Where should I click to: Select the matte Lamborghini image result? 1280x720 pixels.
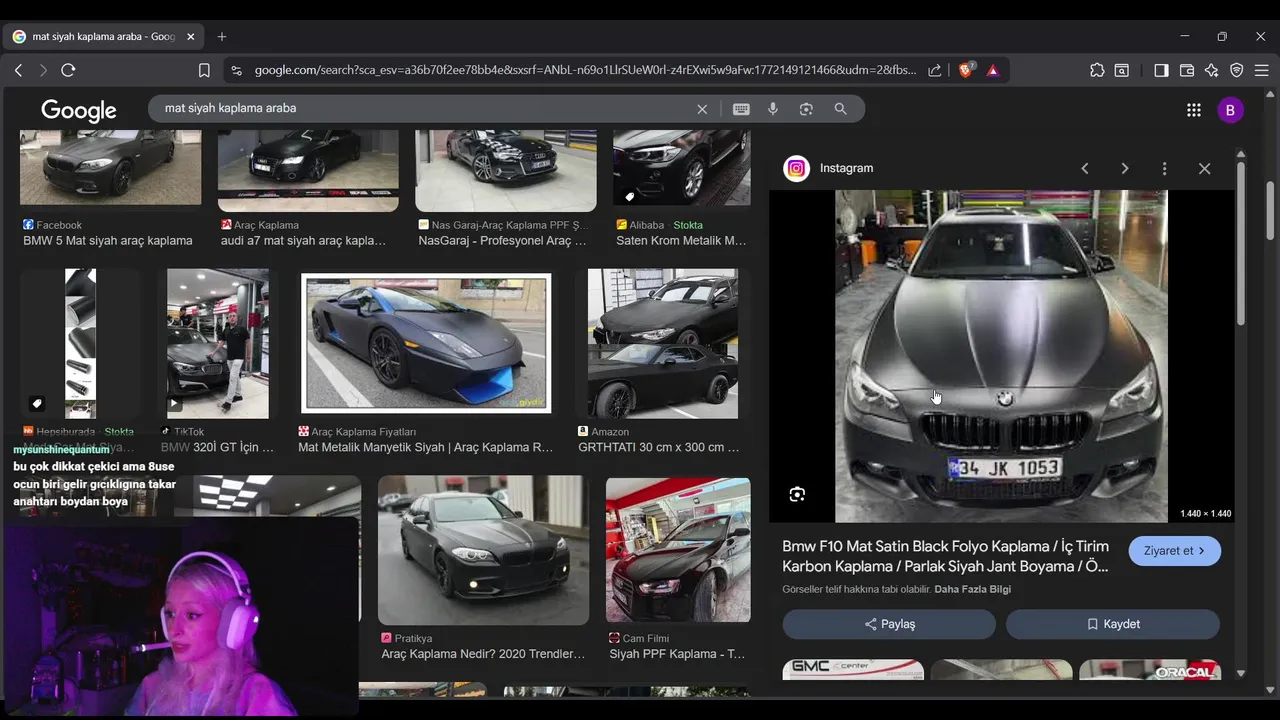pyautogui.click(x=426, y=343)
